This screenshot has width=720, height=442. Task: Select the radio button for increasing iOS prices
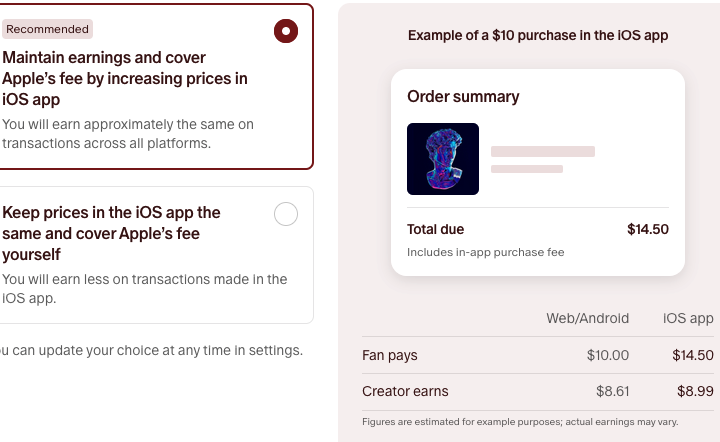coord(286,31)
